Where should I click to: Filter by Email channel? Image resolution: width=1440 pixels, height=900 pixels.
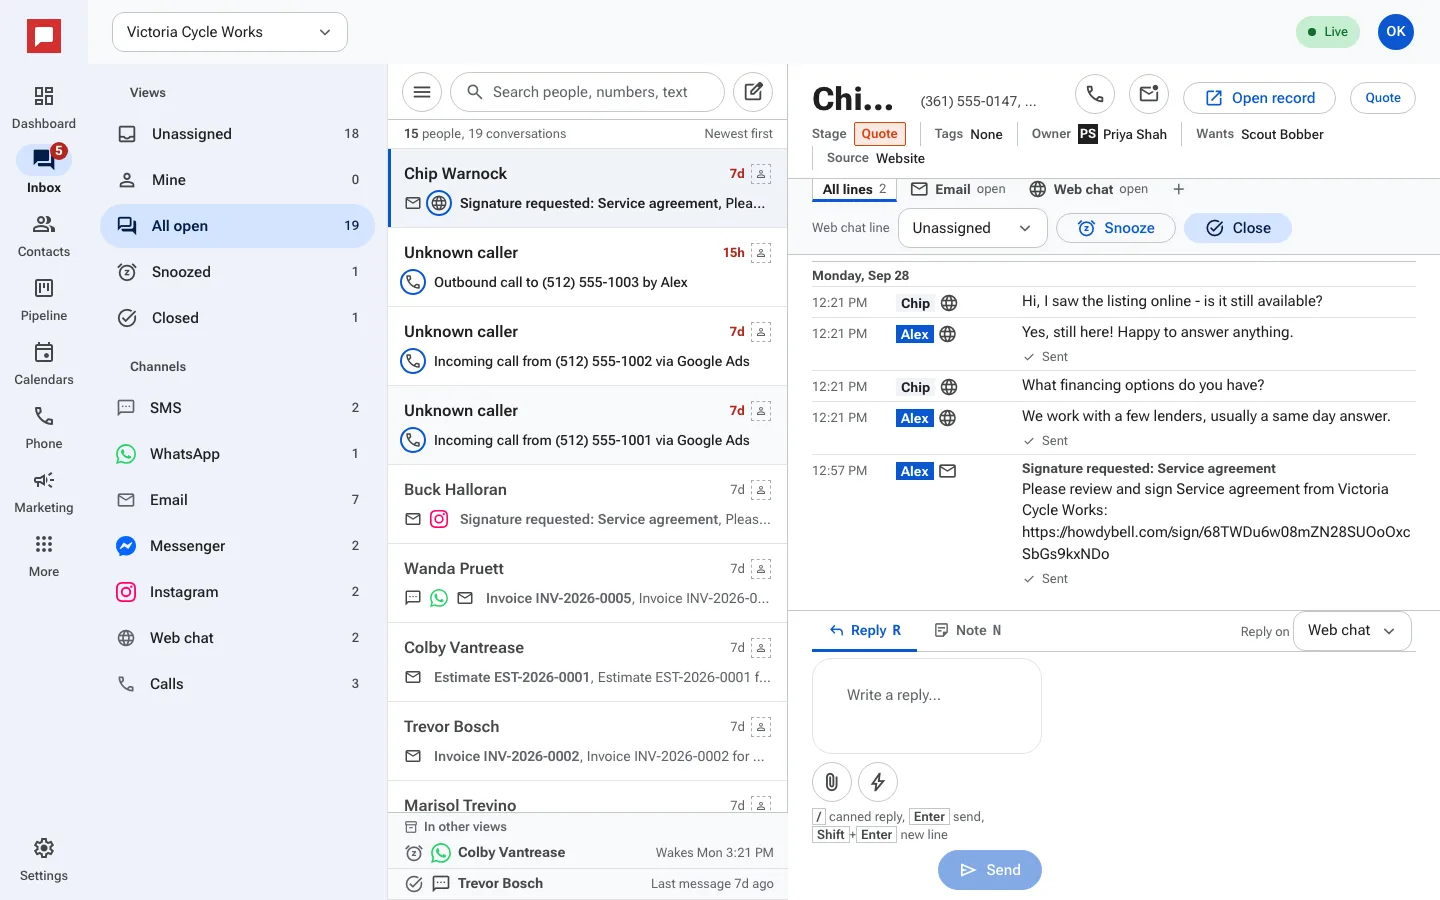point(238,500)
